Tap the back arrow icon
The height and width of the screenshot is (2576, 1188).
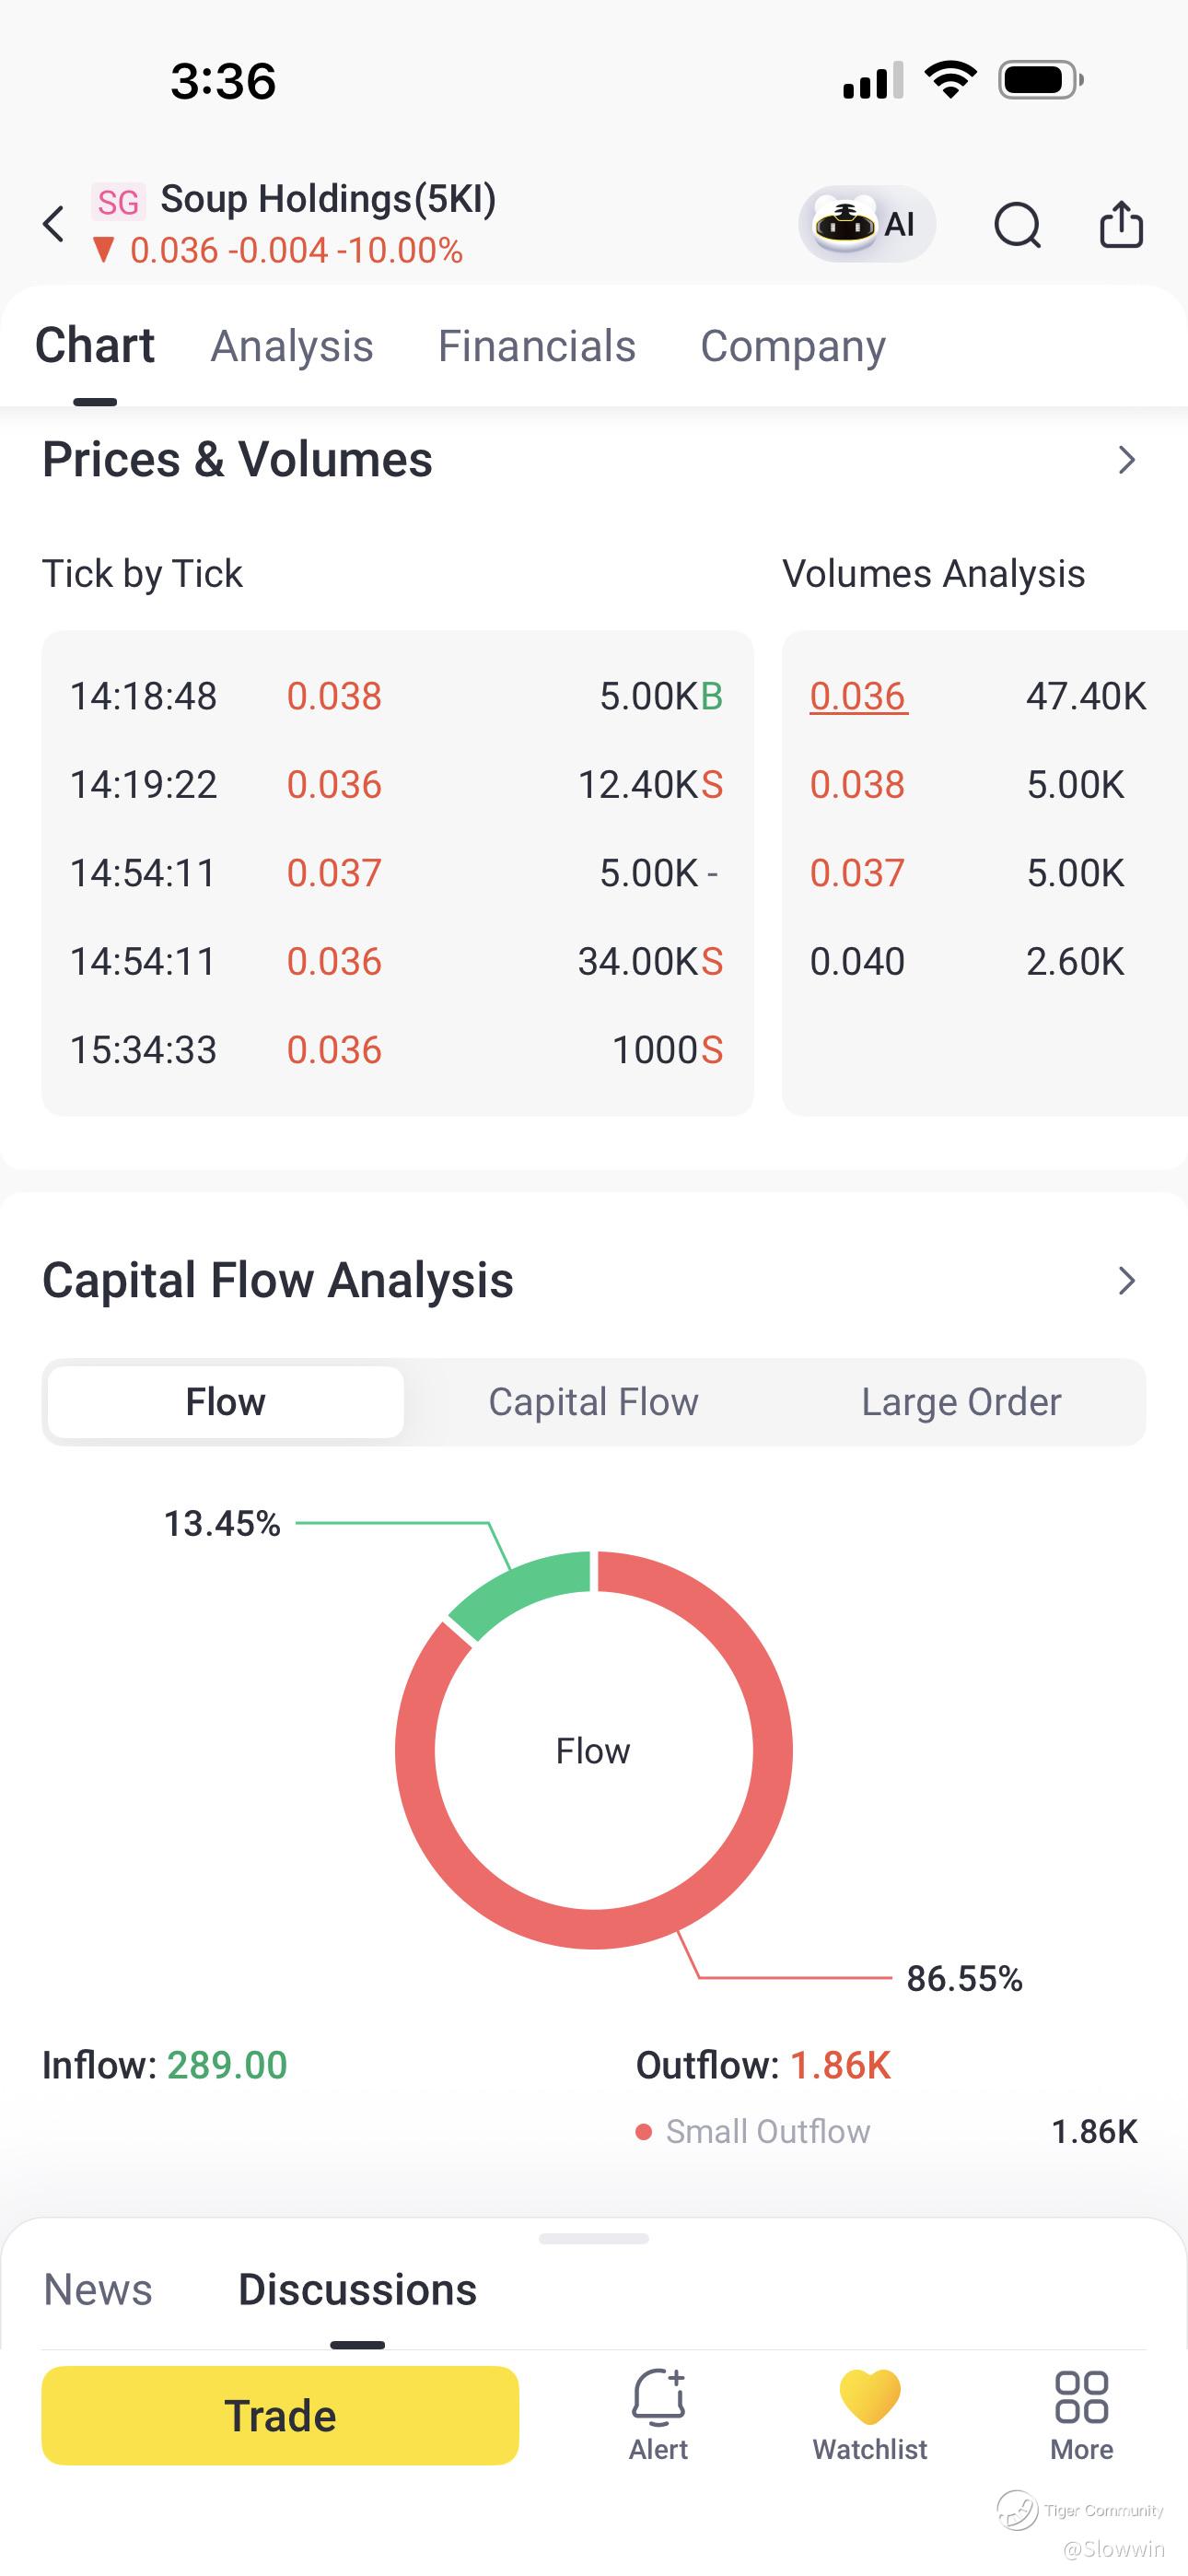tap(54, 224)
